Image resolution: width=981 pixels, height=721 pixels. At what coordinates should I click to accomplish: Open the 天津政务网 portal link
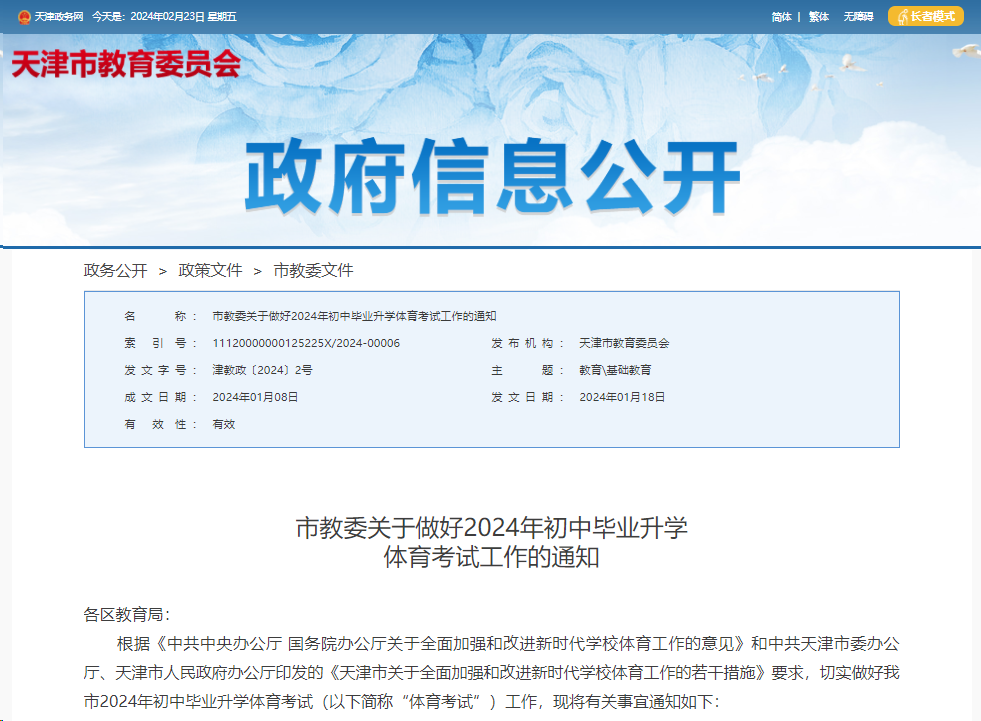pos(59,16)
